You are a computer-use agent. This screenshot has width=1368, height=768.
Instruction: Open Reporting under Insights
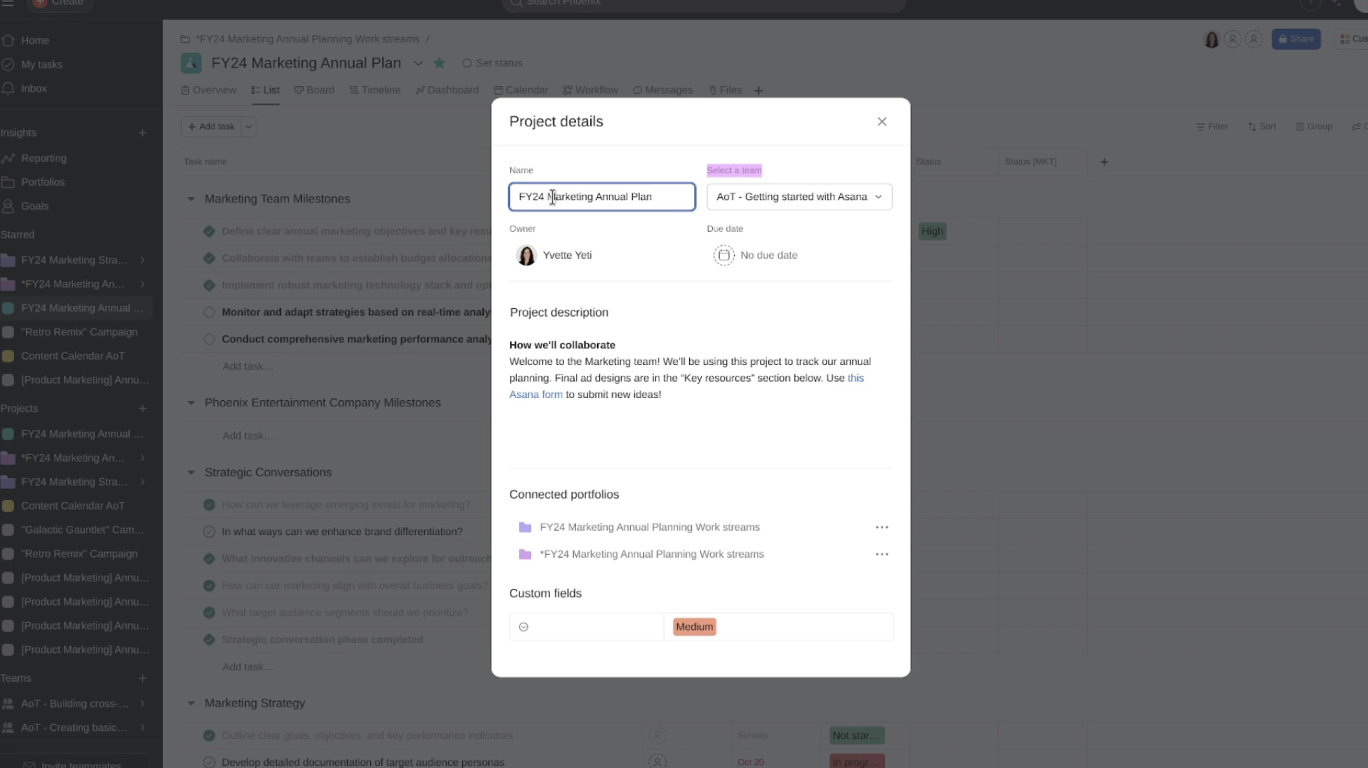[x=44, y=158]
